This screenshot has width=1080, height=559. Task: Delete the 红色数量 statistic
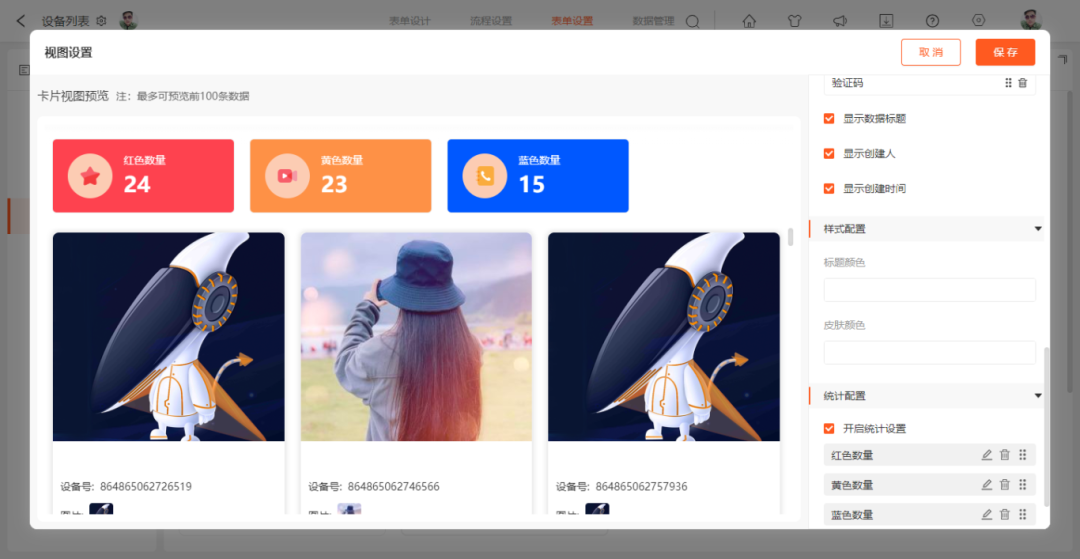1005,455
